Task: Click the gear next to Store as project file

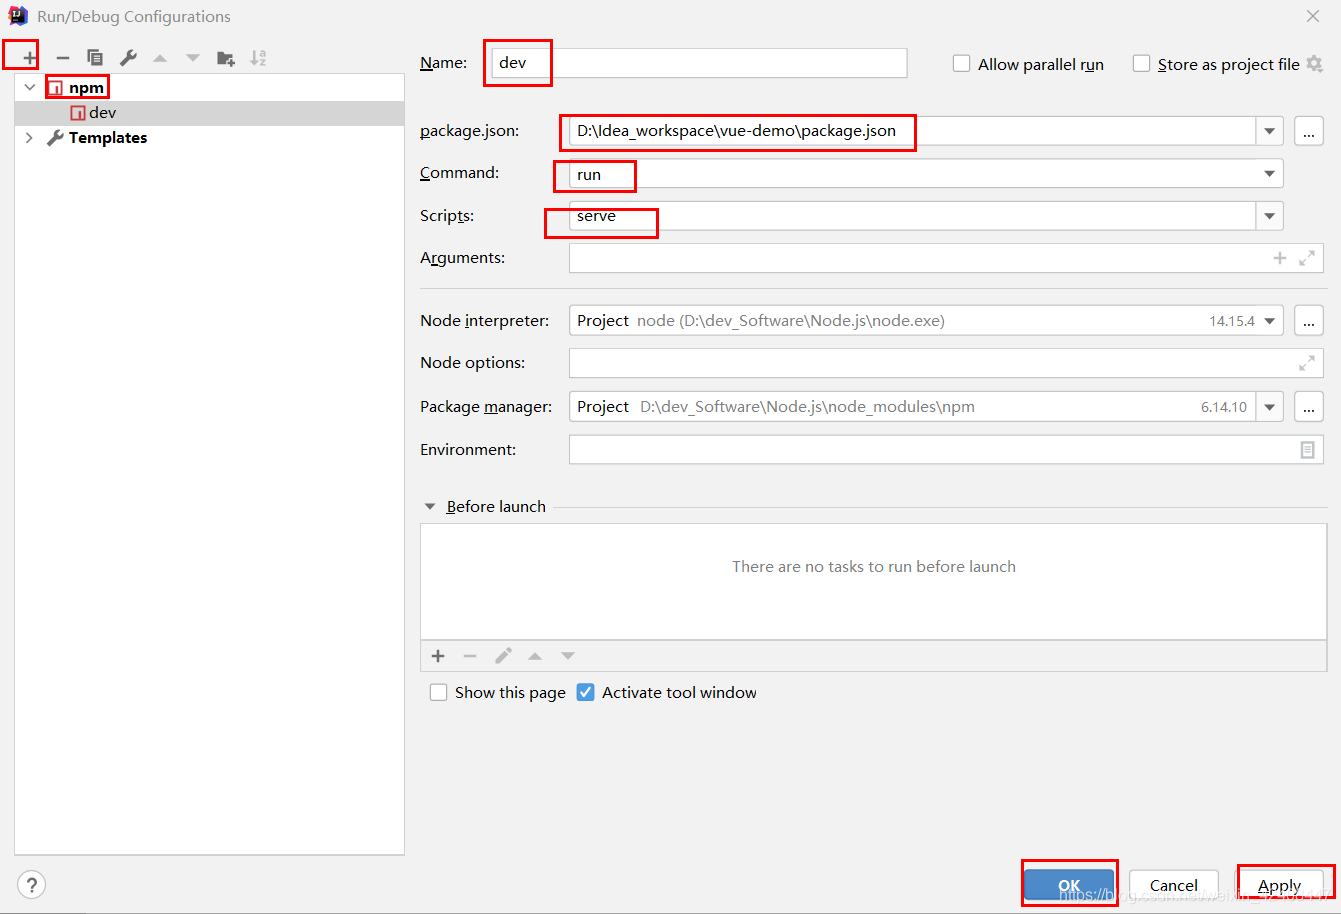Action: [x=1315, y=64]
